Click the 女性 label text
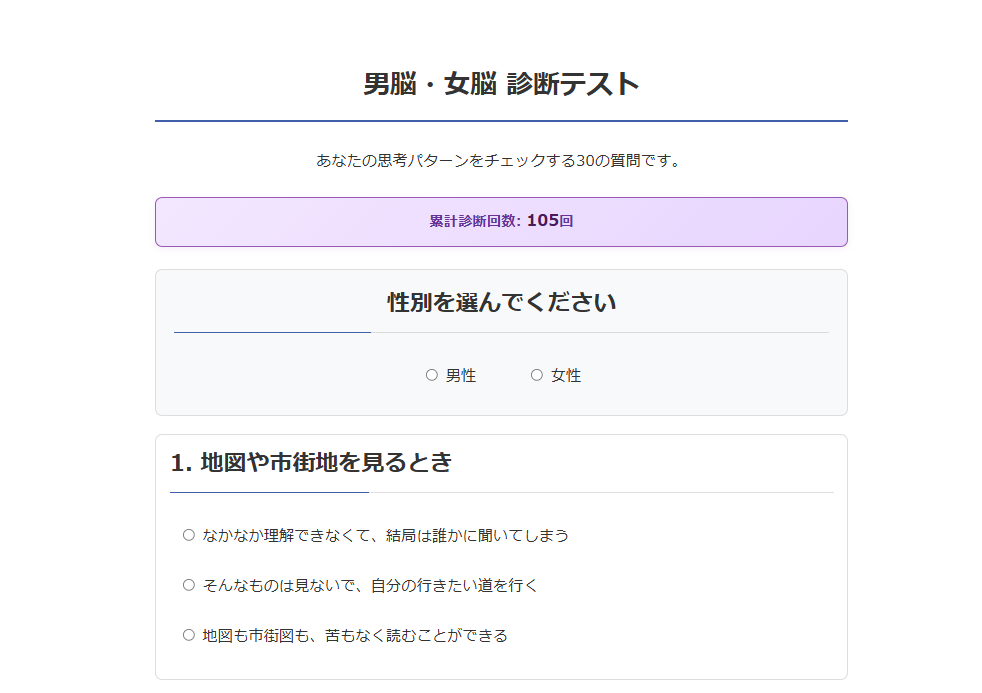 [566, 376]
